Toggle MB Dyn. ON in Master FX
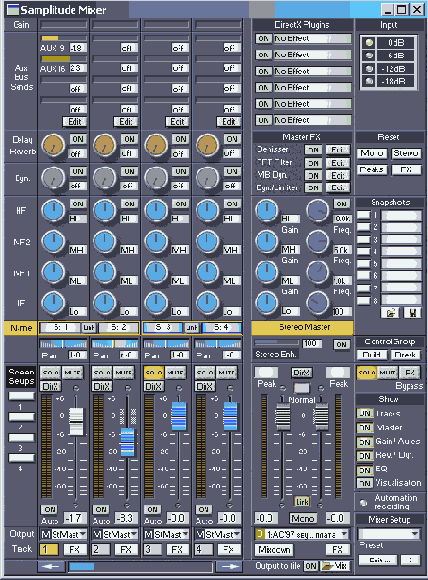The image size is (428, 580). (313, 175)
